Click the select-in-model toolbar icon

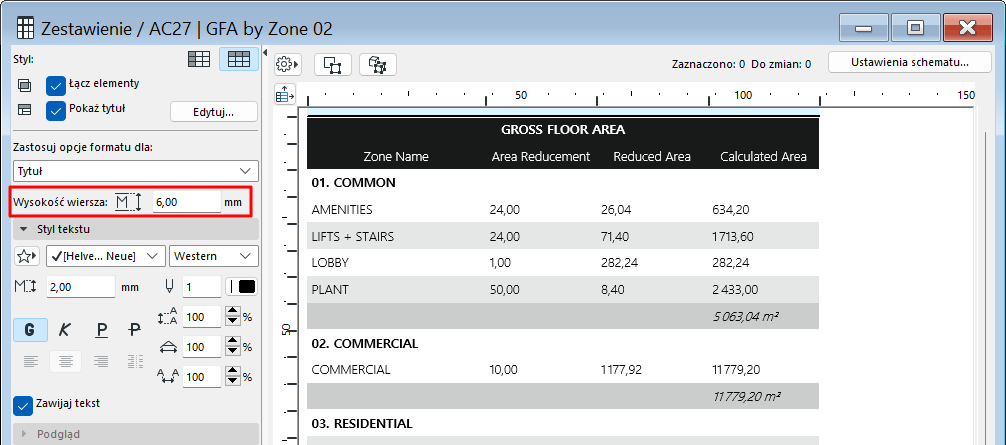point(333,64)
